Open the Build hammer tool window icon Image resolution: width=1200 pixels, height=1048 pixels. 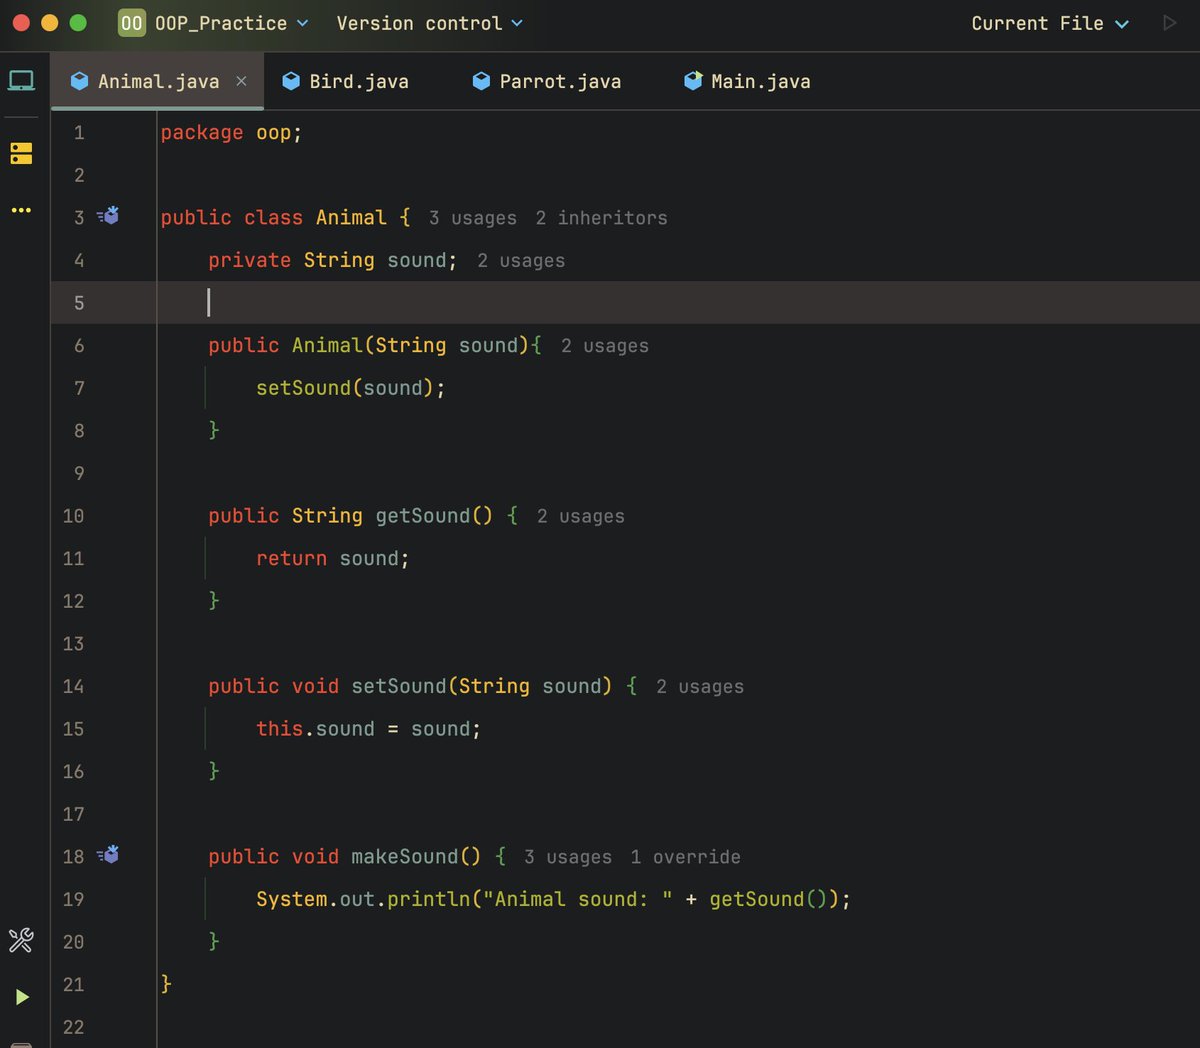[x=21, y=940]
